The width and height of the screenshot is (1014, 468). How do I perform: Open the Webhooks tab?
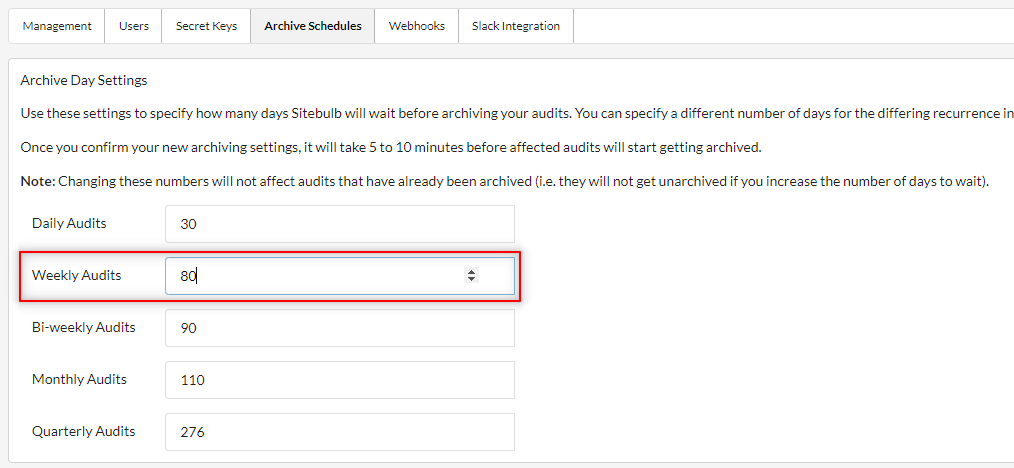tap(416, 27)
